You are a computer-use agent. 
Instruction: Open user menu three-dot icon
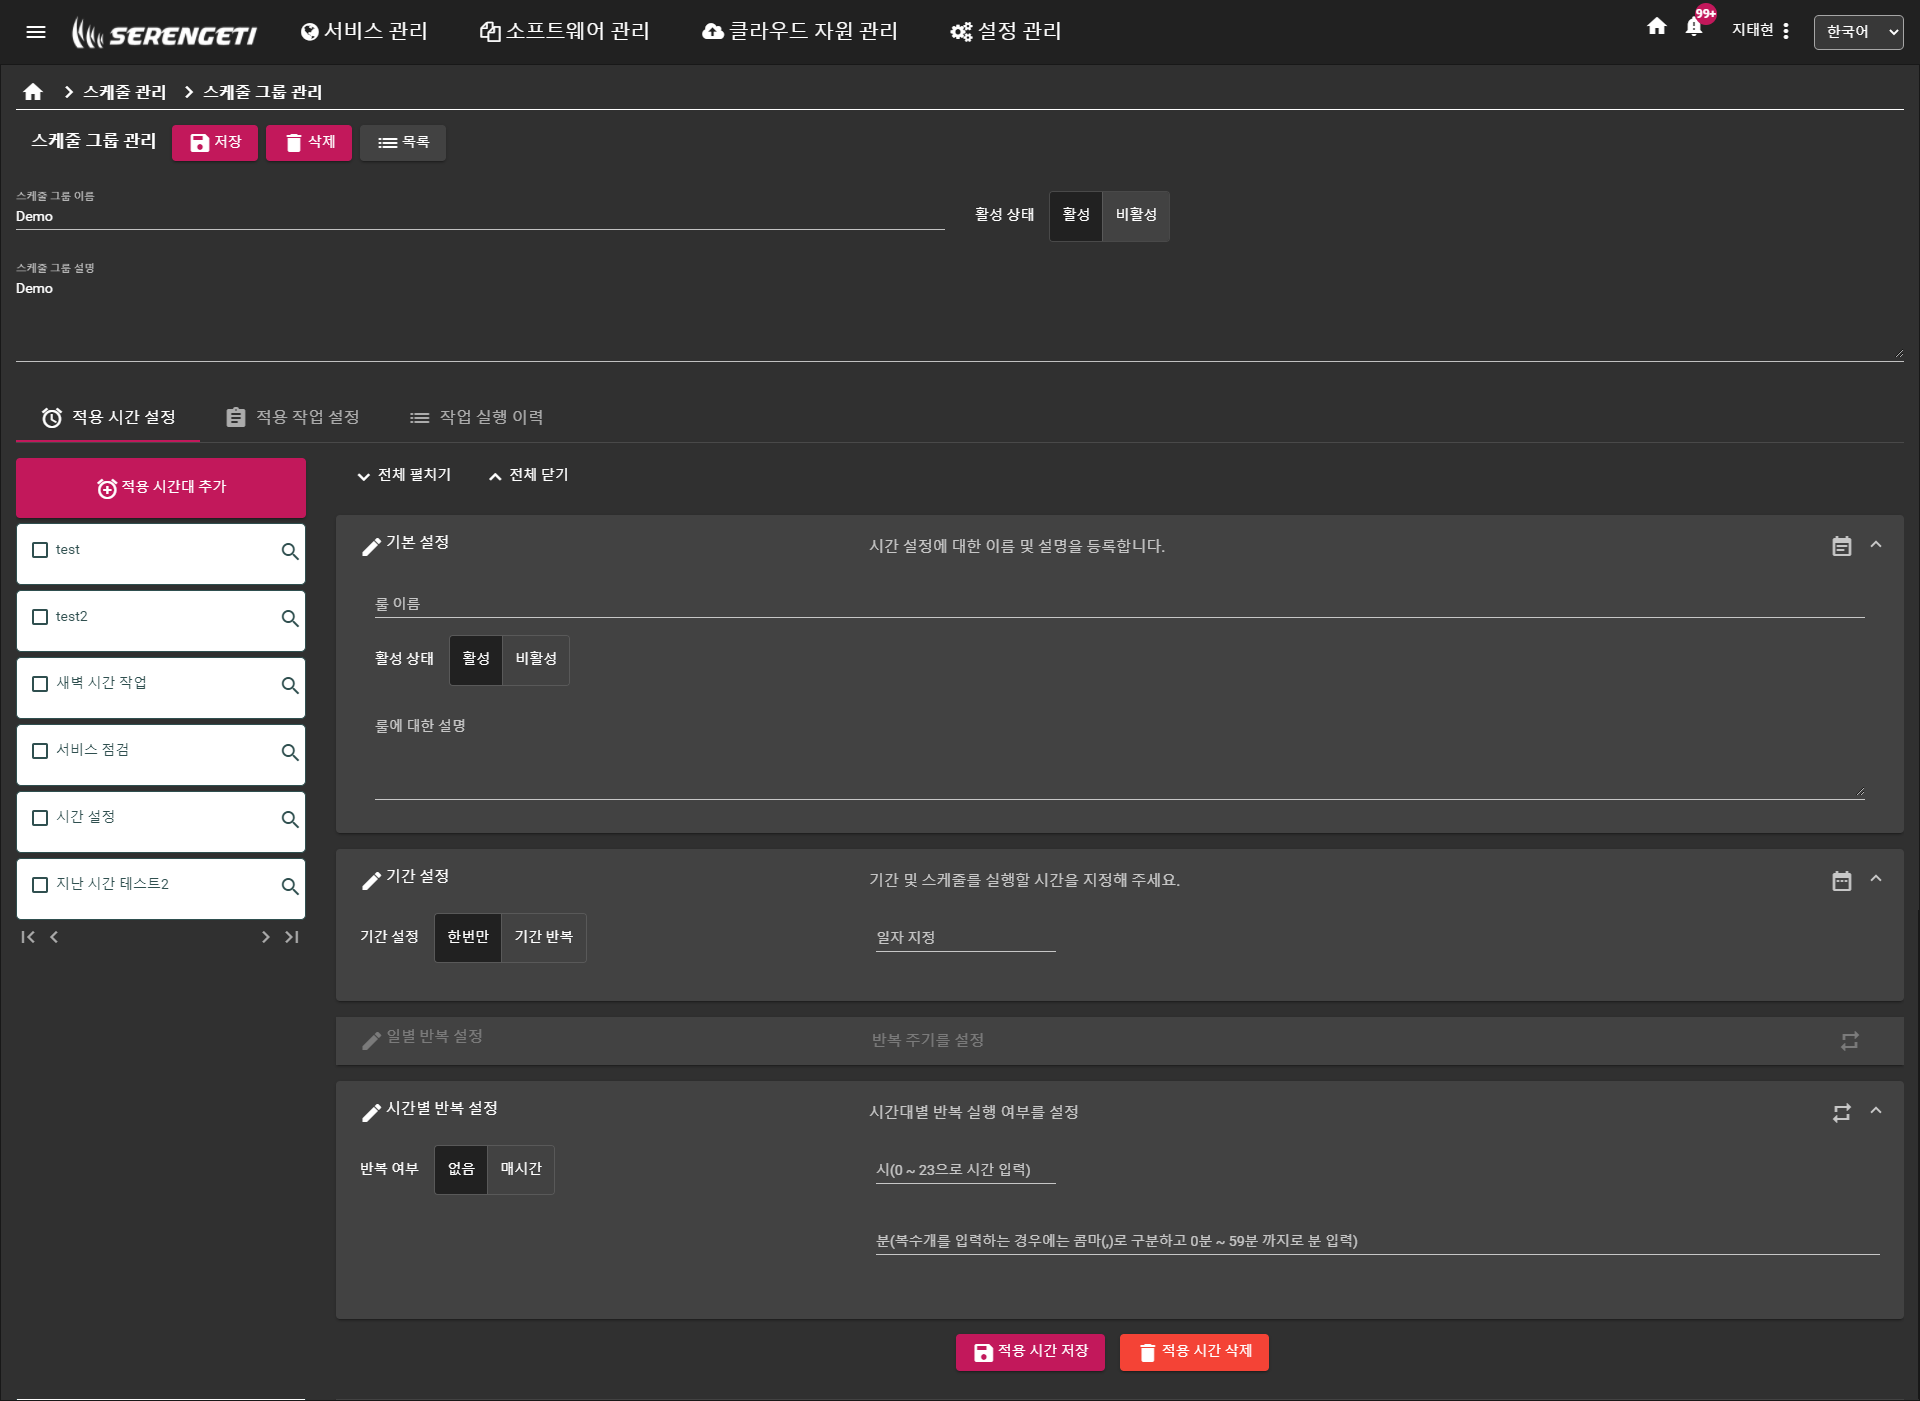tap(1786, 31)
